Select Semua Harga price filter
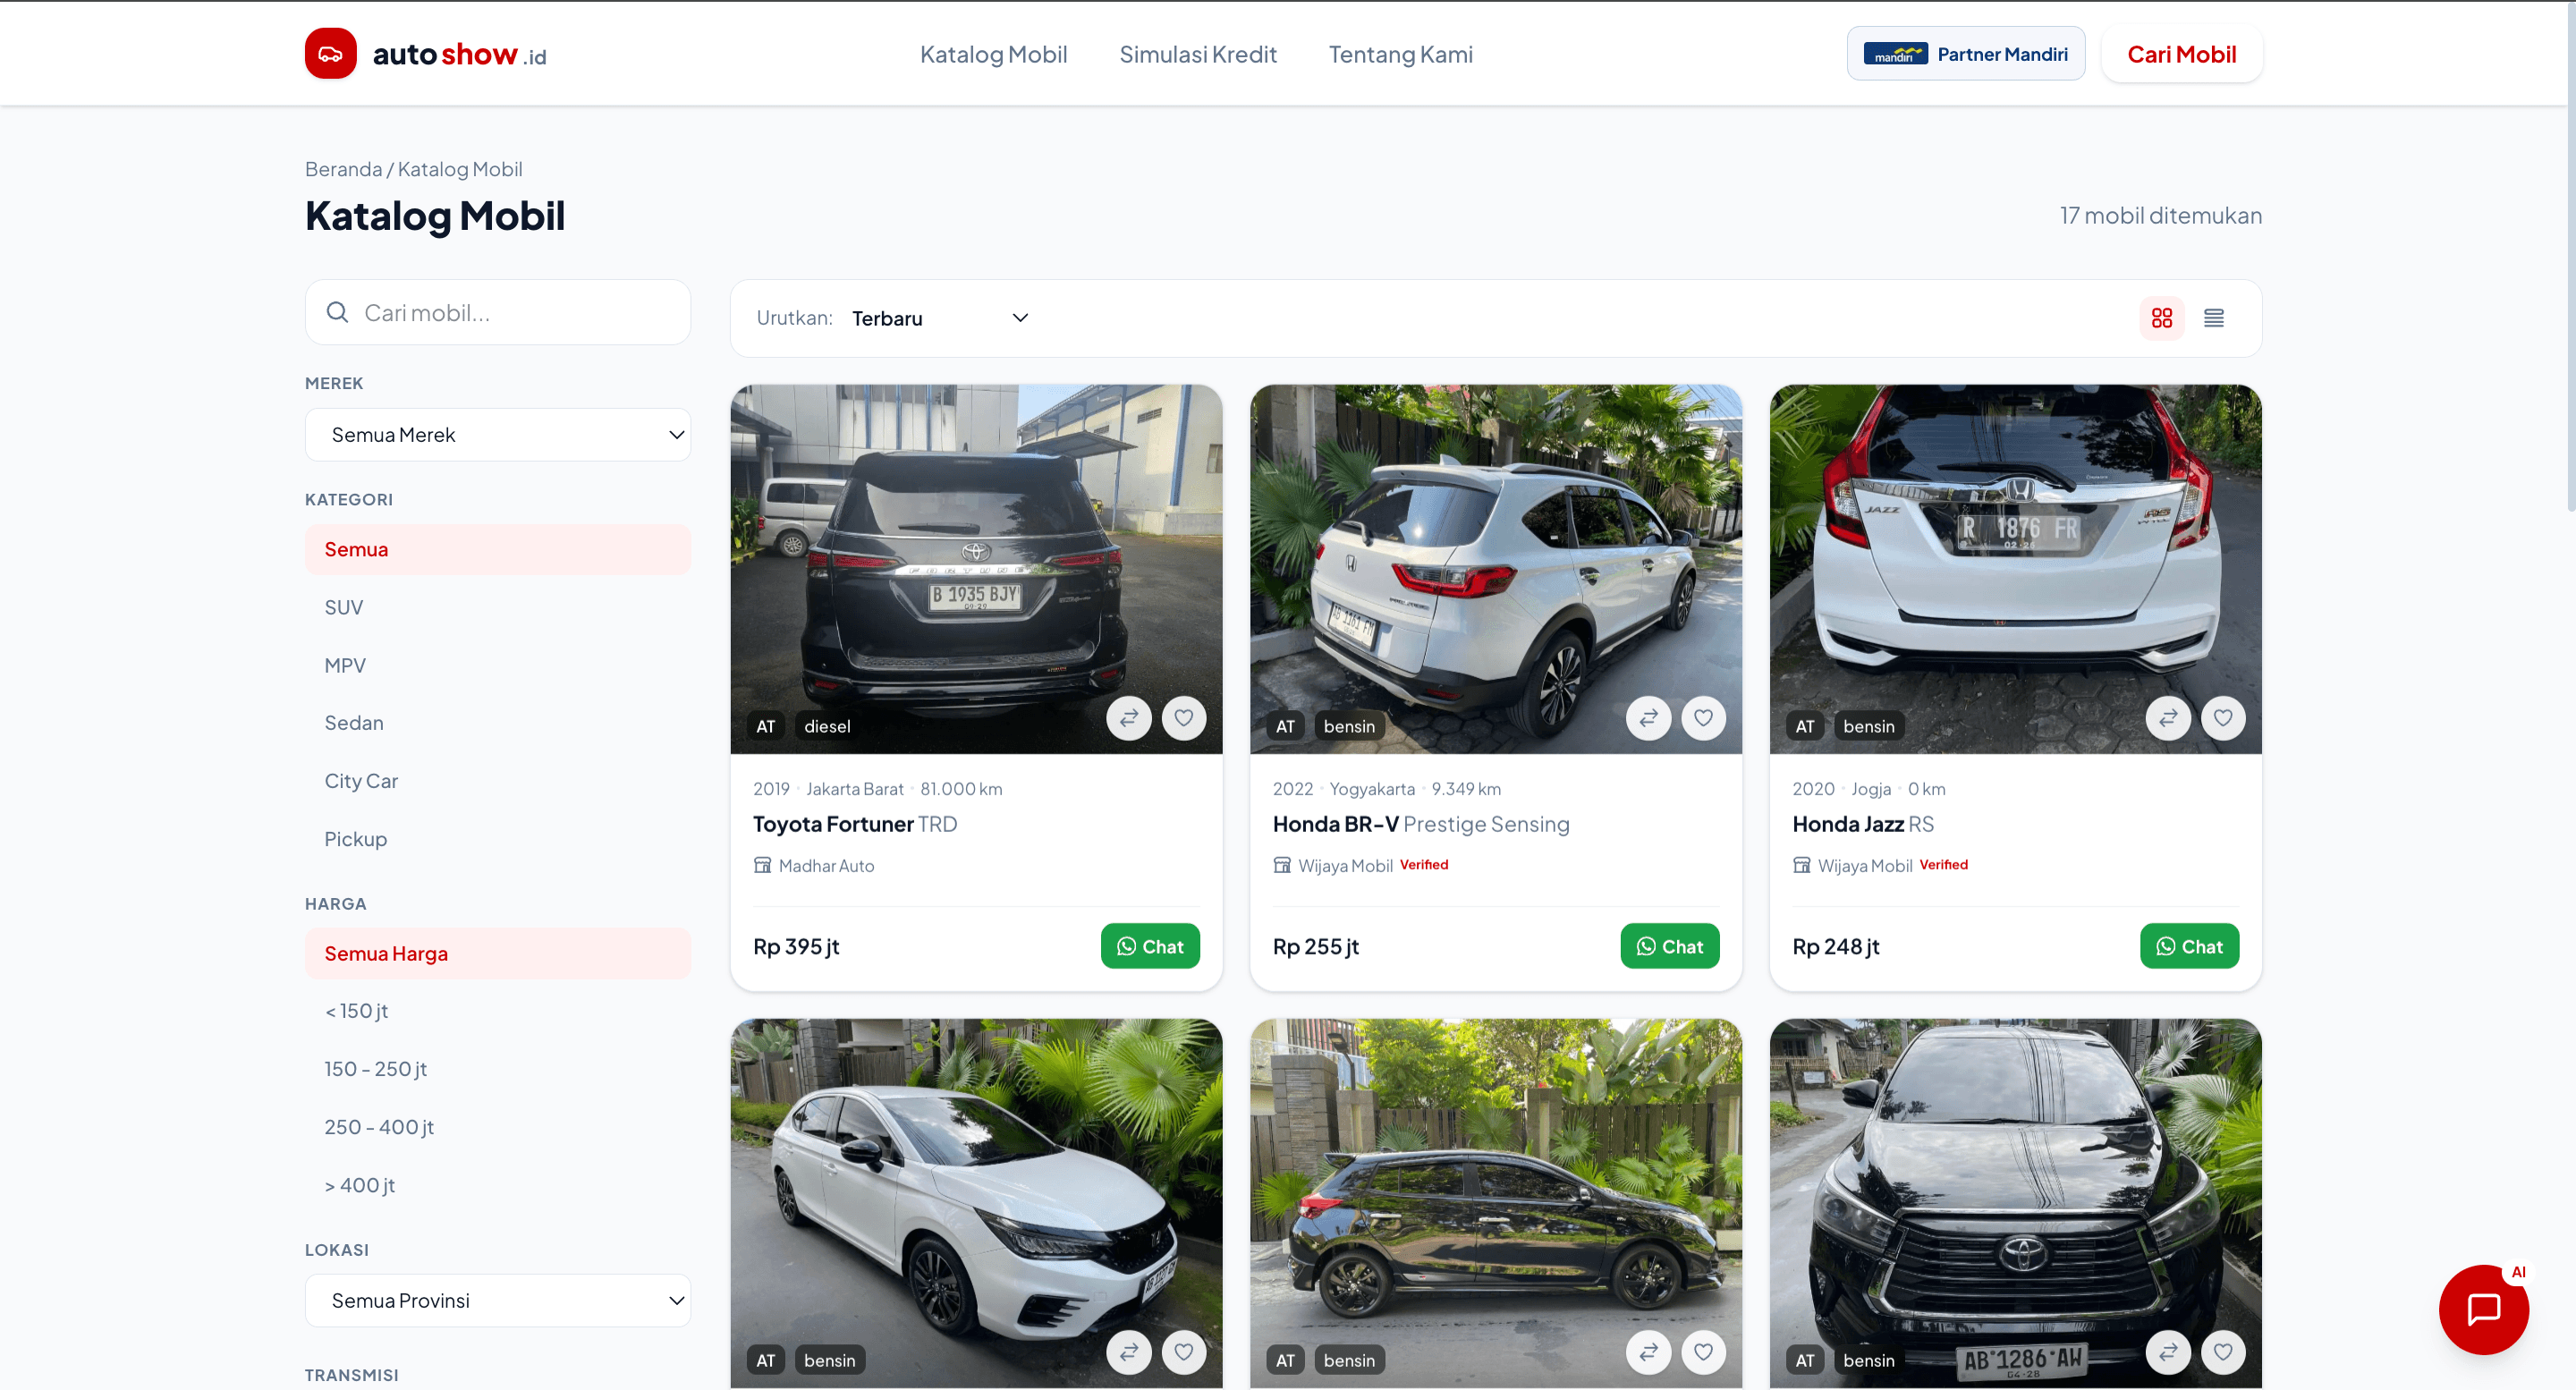 (498, 953)
